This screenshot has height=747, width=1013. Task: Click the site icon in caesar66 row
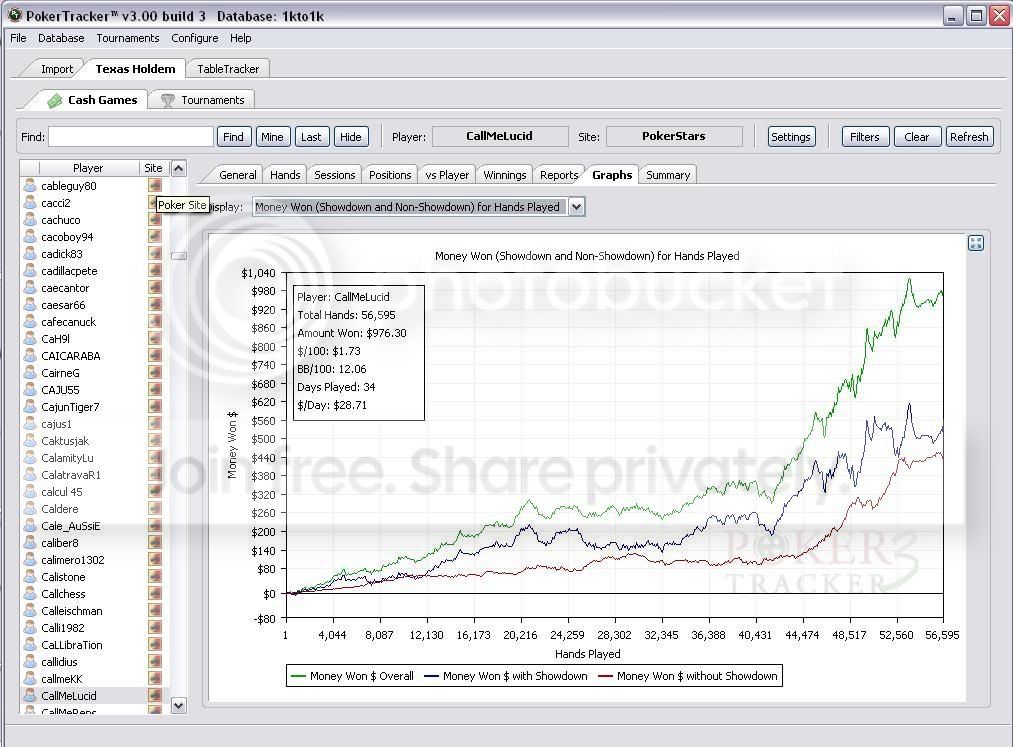coord(154,304)
